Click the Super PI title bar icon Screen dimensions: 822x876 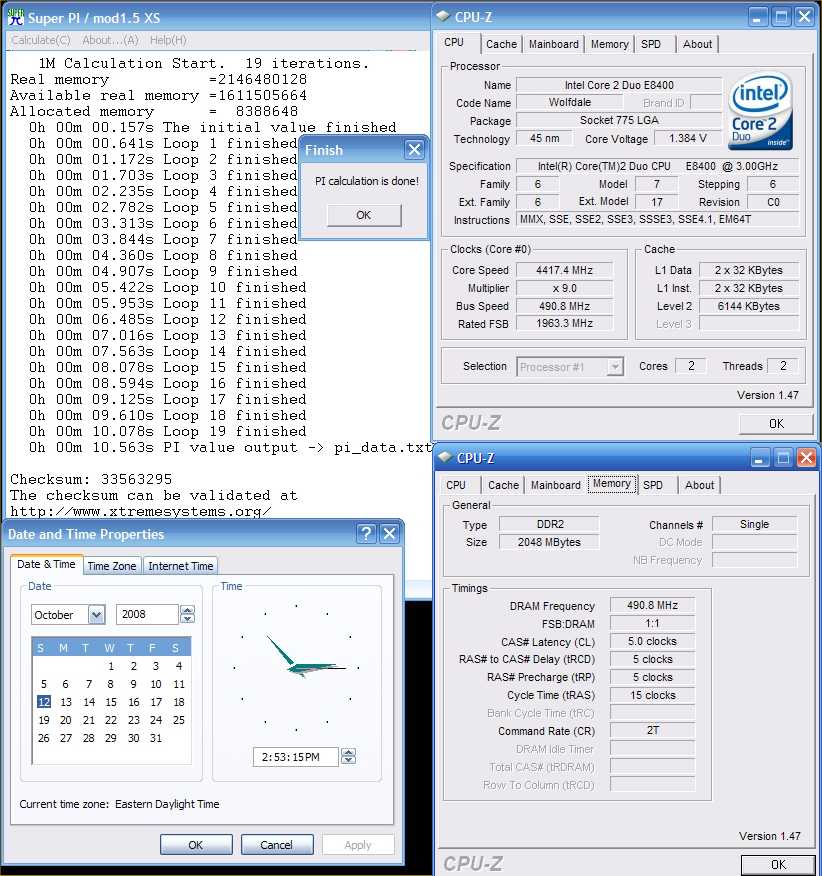click(x=16, y=17)
